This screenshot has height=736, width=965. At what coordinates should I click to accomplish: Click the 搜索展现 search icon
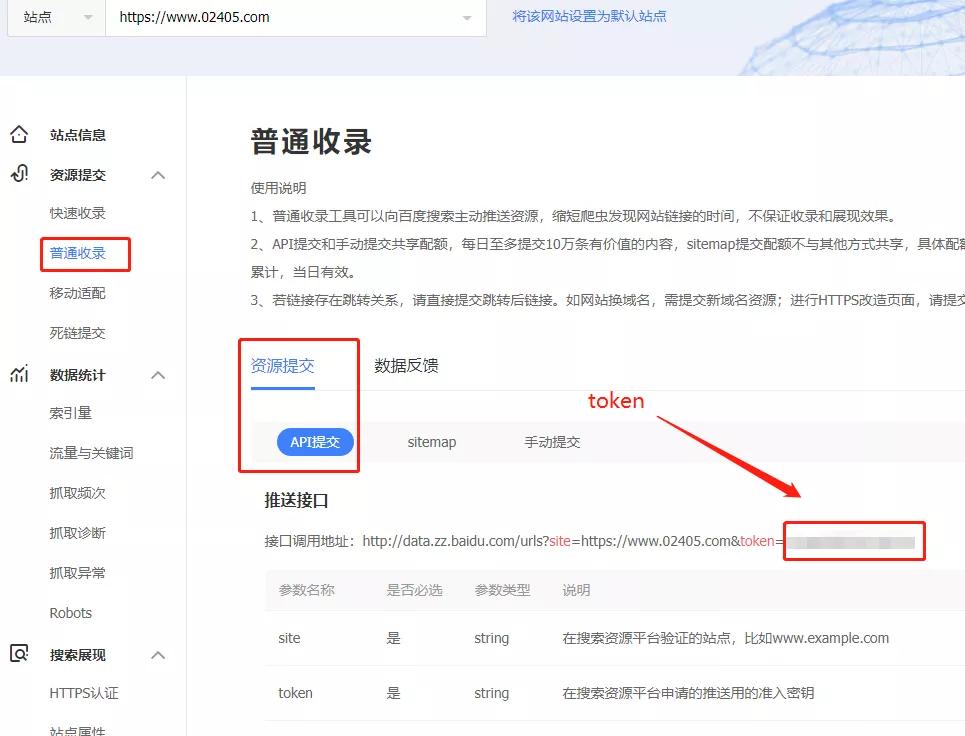(x=19, y=655)
